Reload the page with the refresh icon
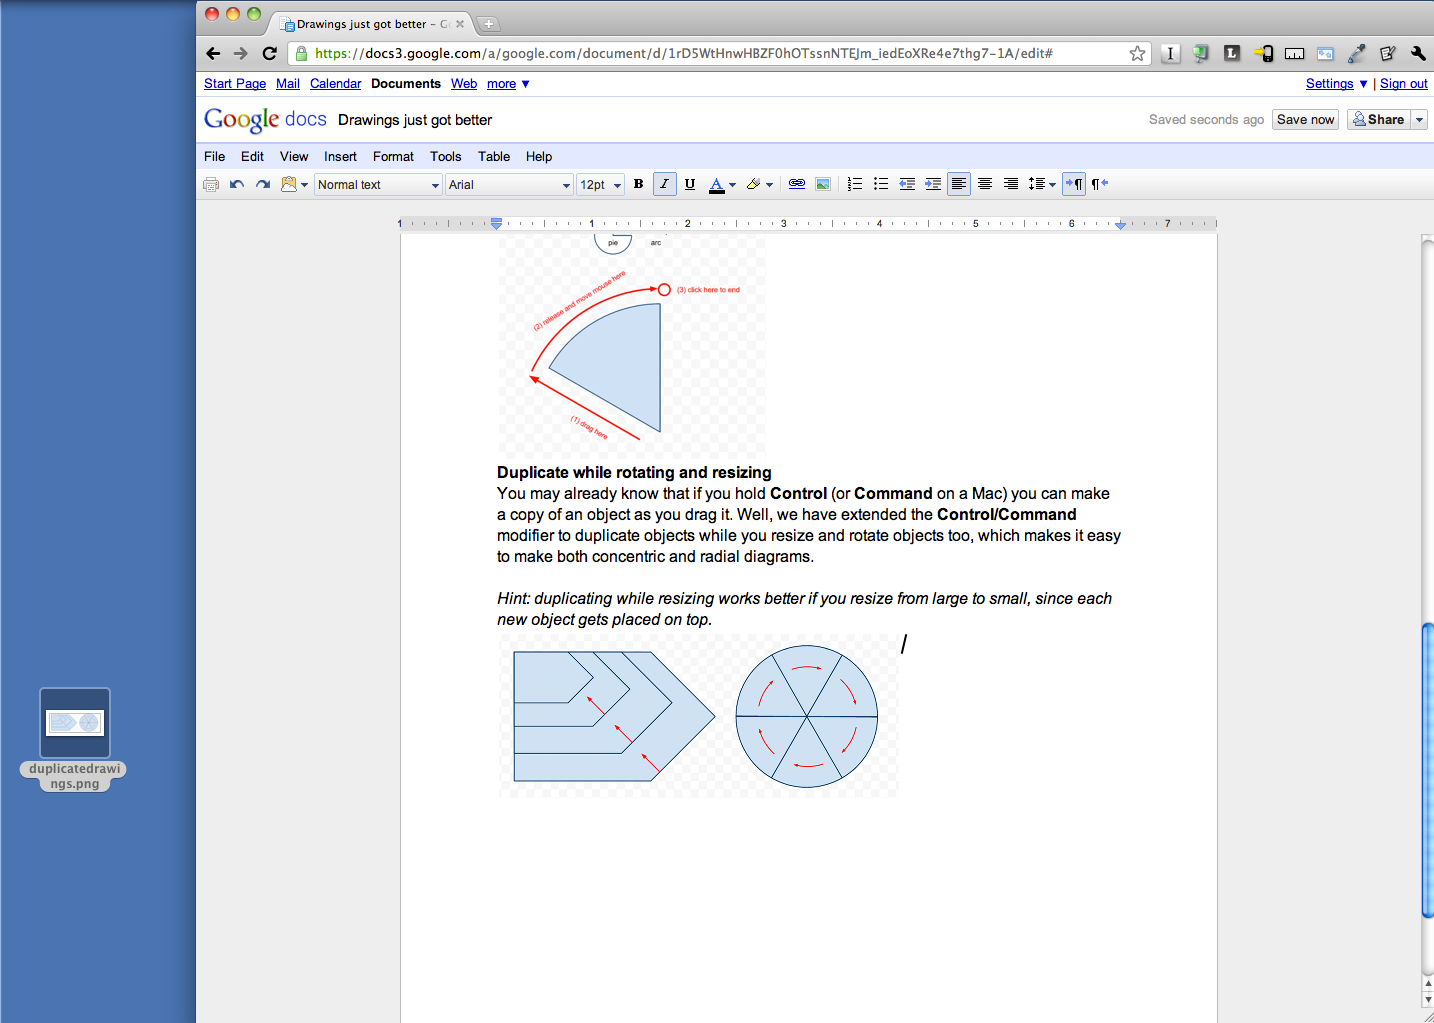The image size is (1434, 1023). click(269, 54)
